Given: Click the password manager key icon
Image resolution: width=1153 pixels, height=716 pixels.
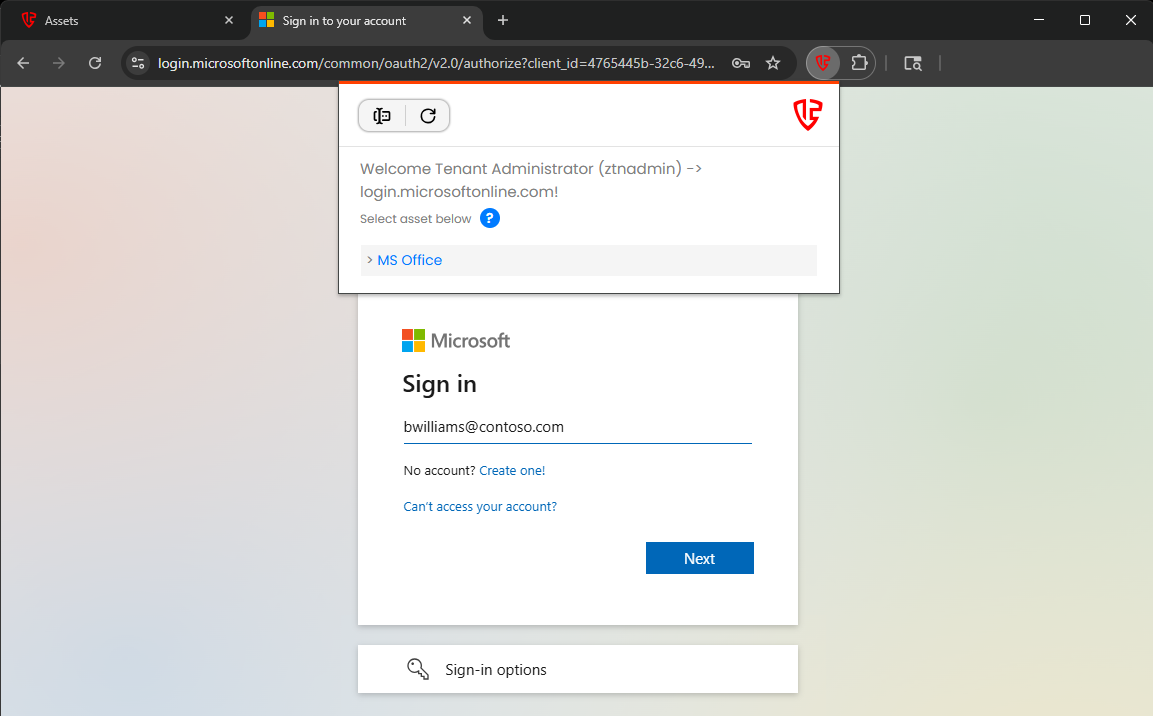Looking at the screenshot, I should click(741, 63).
